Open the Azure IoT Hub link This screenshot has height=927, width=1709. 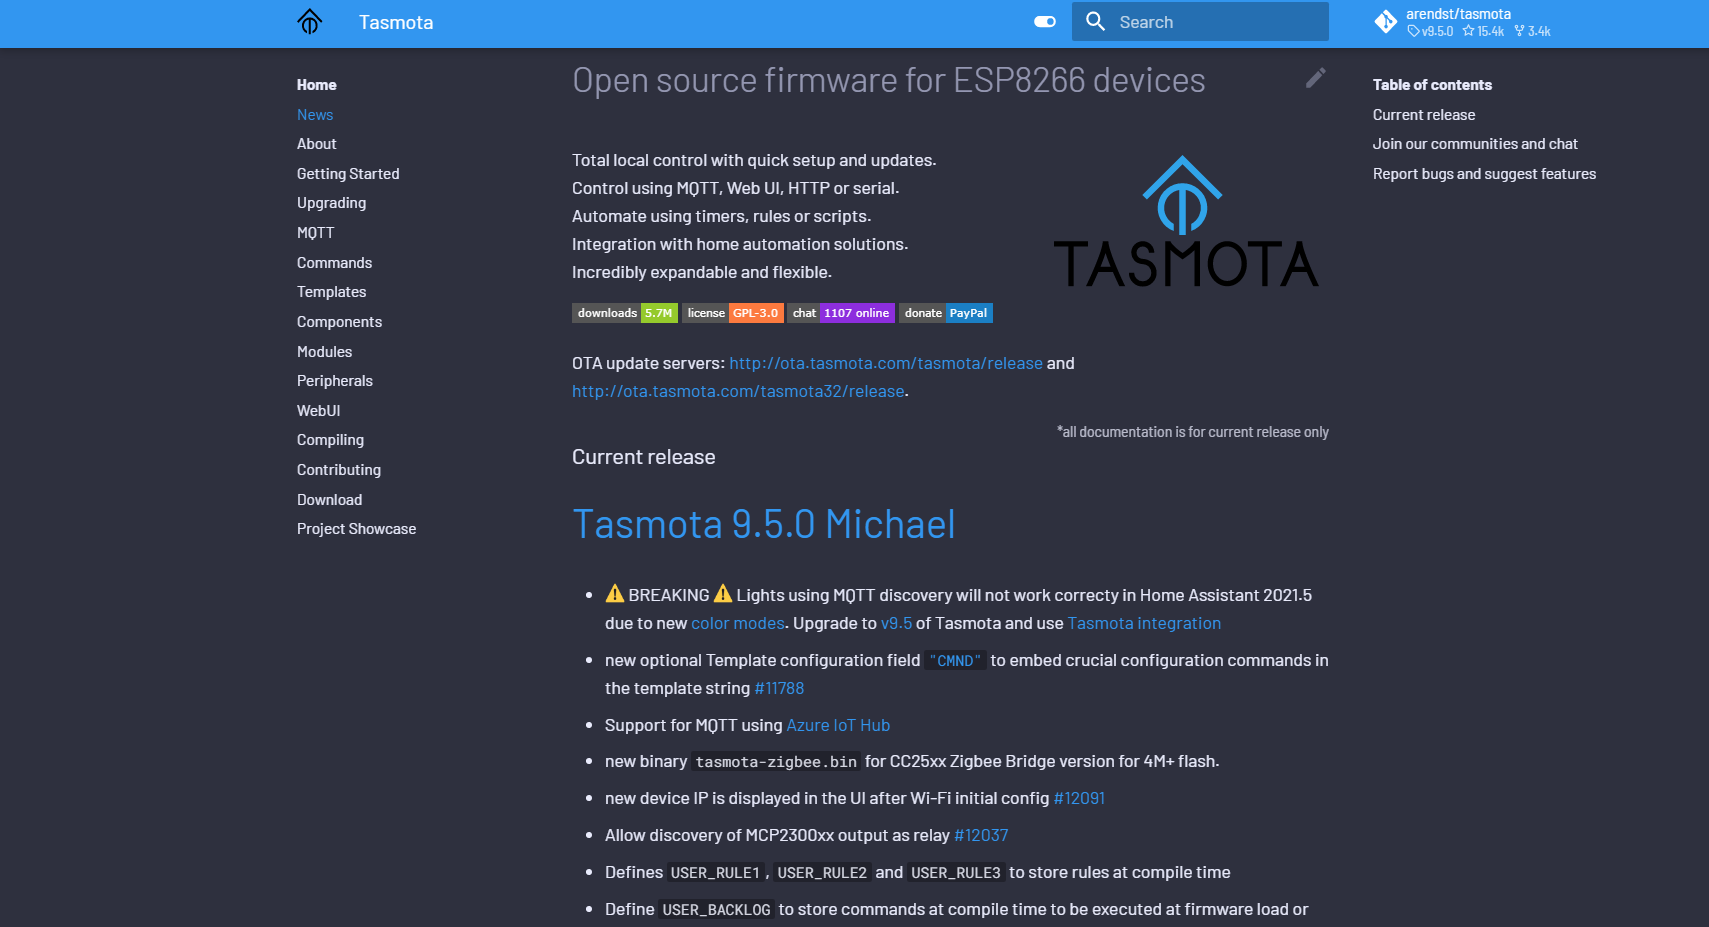[838, 725]
